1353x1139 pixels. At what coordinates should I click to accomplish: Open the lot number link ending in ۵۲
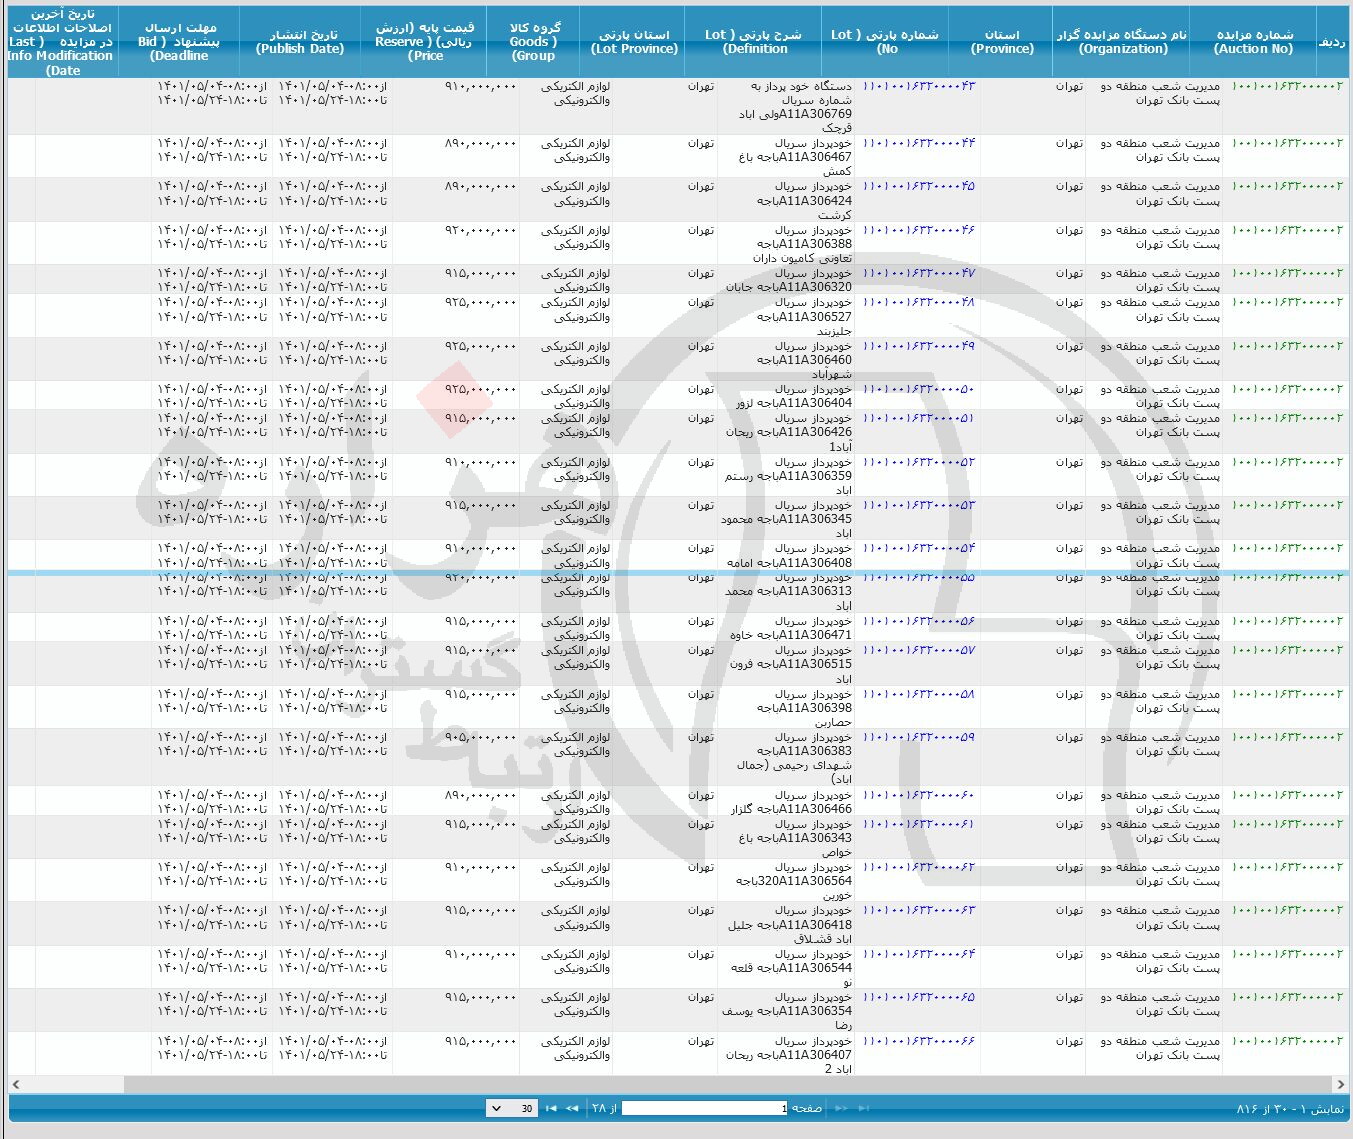918,463
